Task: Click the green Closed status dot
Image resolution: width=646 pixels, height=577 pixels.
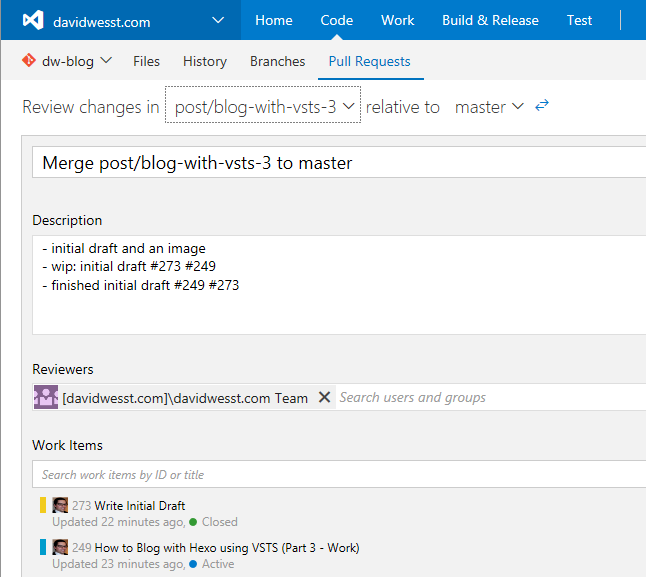Action: coord(193,522)
